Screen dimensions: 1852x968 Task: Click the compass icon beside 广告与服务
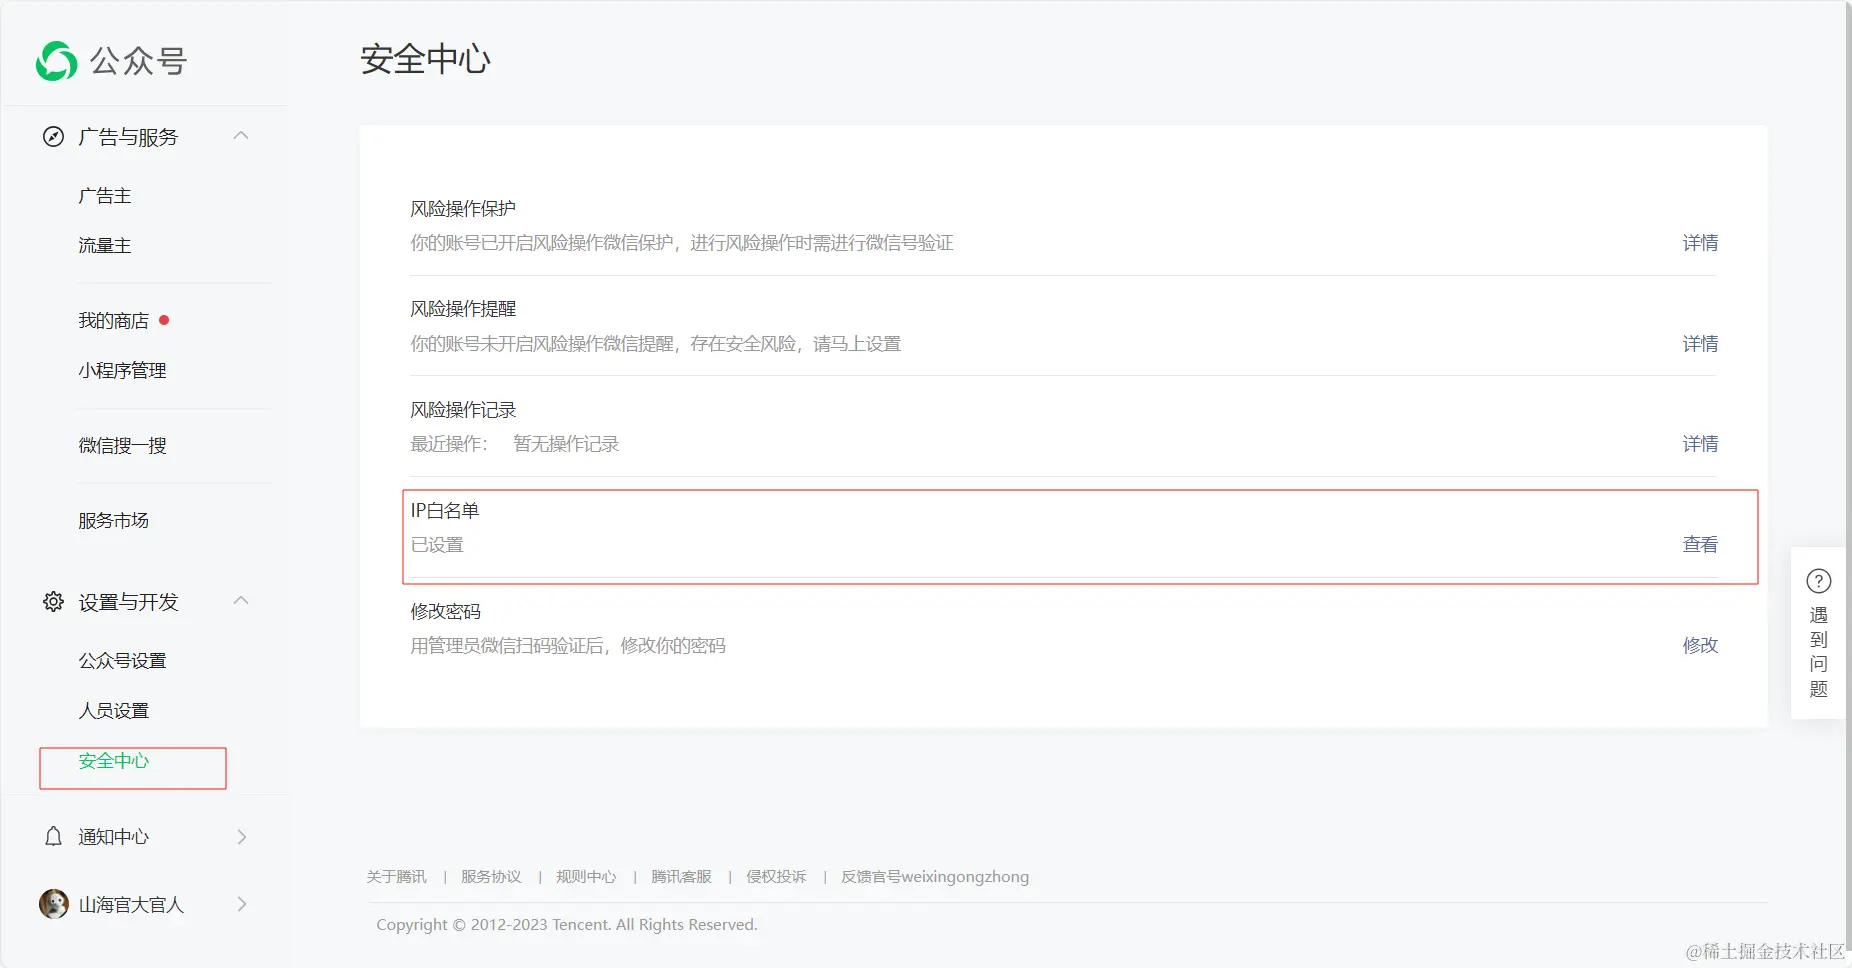click(x=54, y=136)
